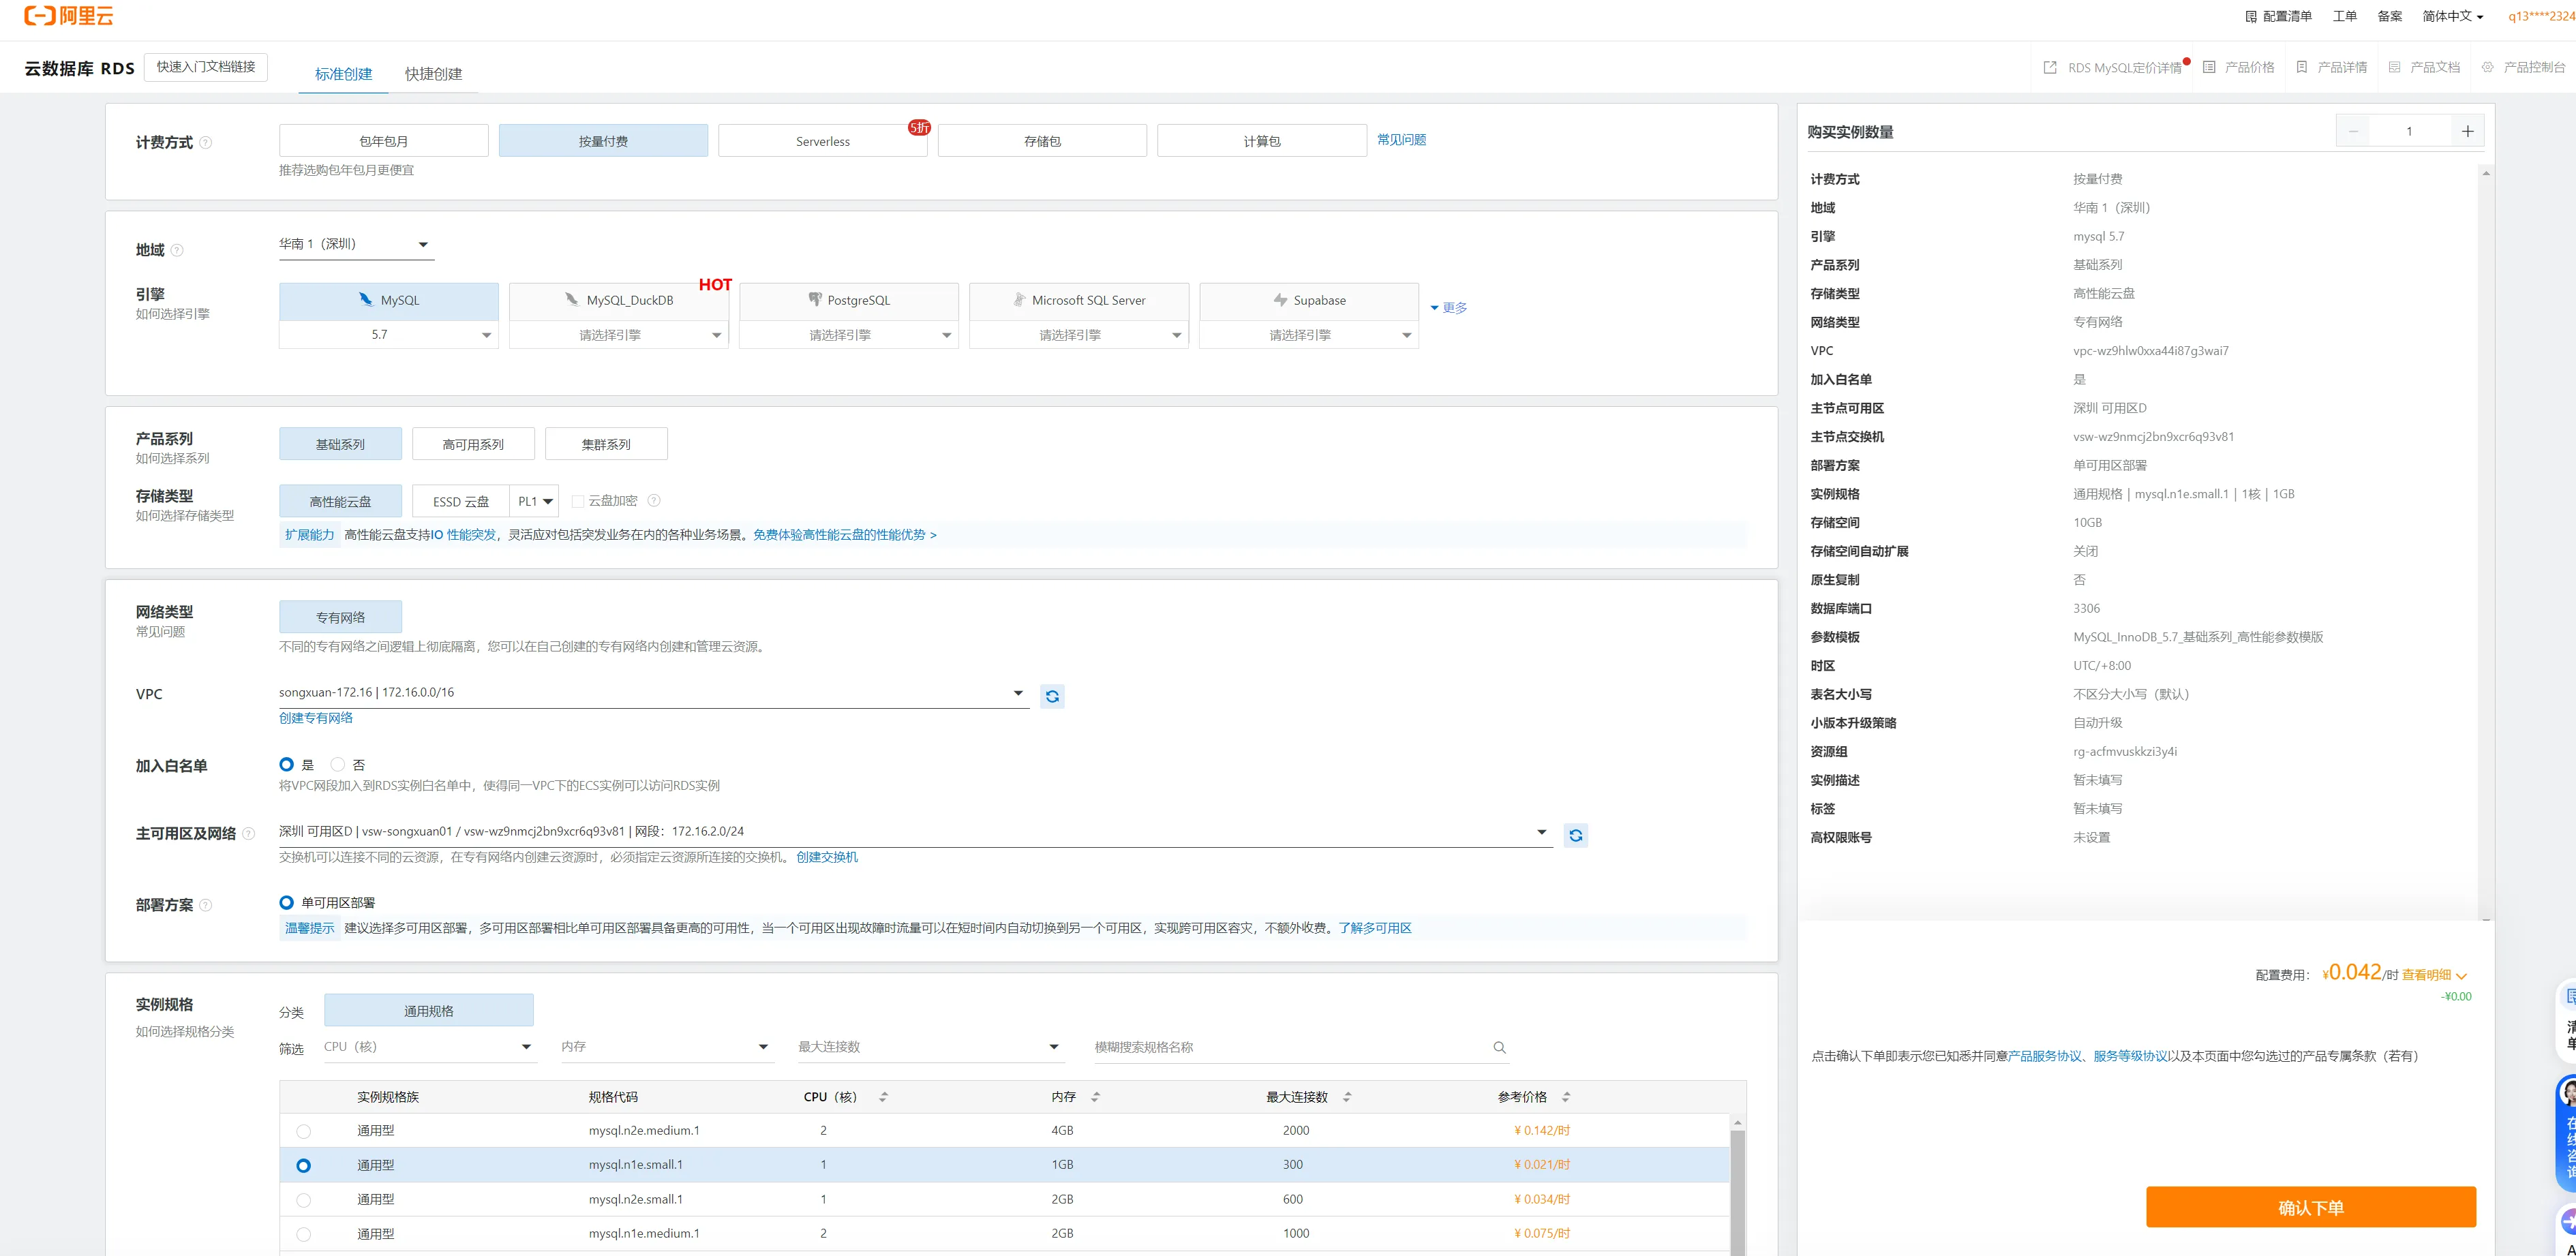Refresh the primary zone switch list

coord(1575,835)
